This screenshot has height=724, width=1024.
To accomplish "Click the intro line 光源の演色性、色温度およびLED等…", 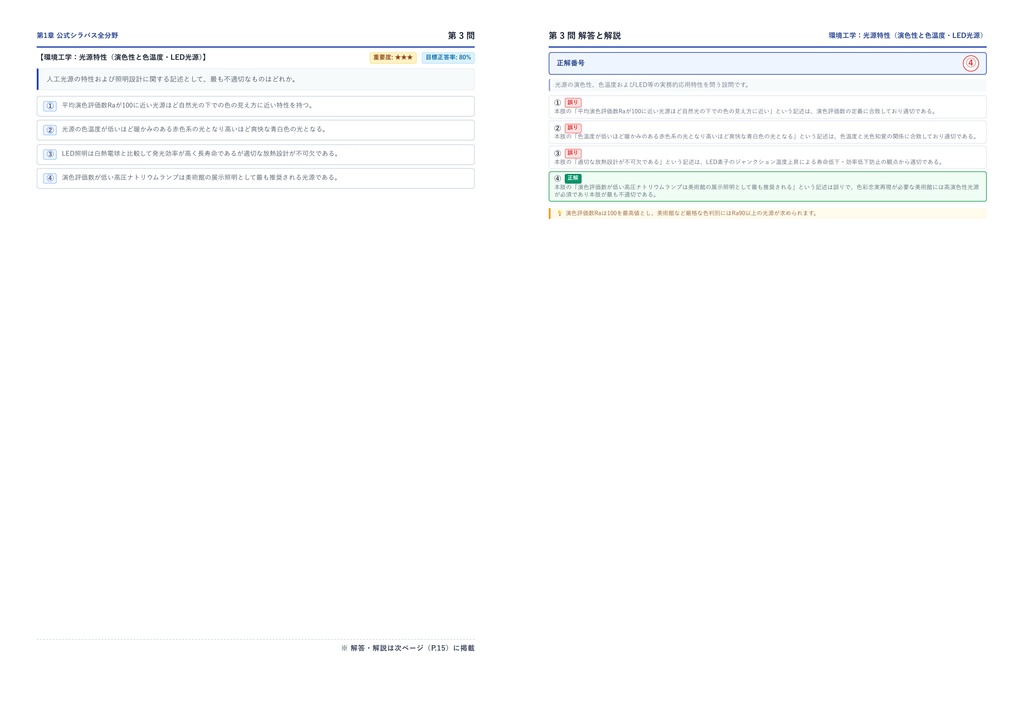I will 652,85.
